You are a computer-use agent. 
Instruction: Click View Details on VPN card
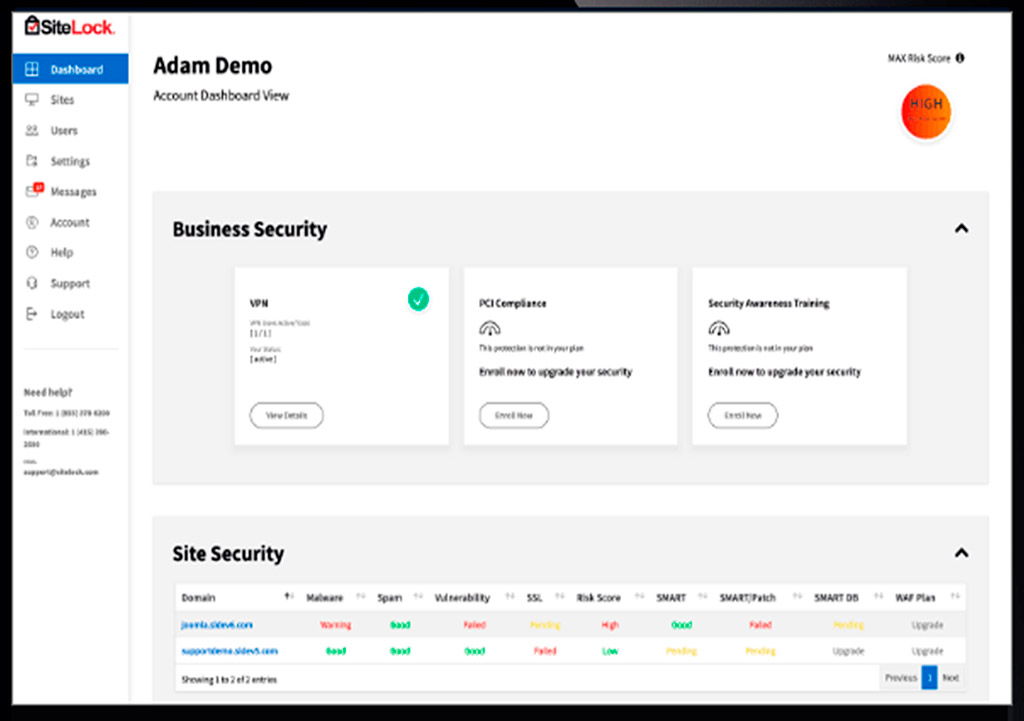click(286, 415)
